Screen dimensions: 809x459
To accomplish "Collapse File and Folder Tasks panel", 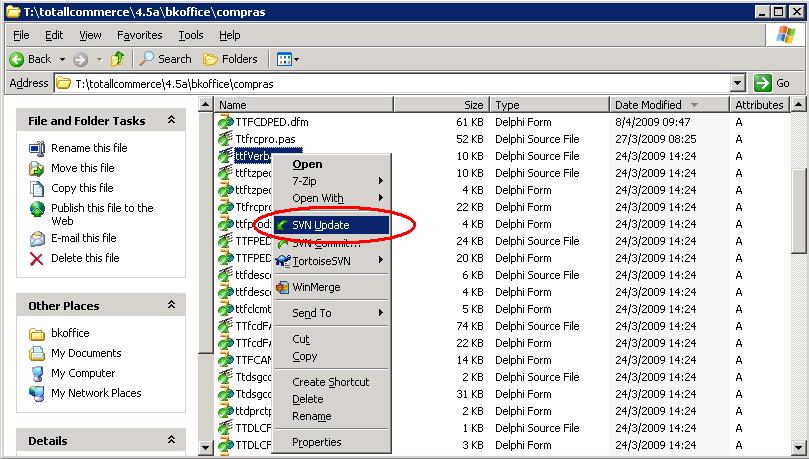I will 171,120.
